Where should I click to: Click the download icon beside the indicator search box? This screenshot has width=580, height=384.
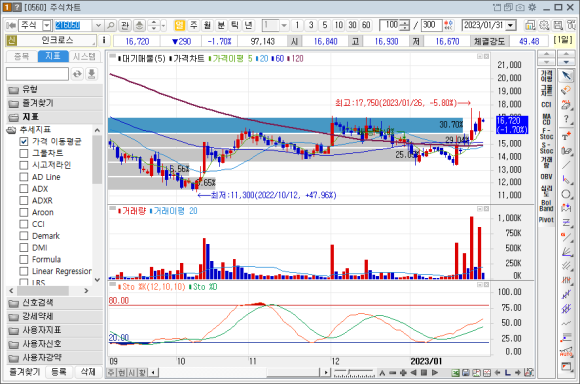[x=91, y=74]
